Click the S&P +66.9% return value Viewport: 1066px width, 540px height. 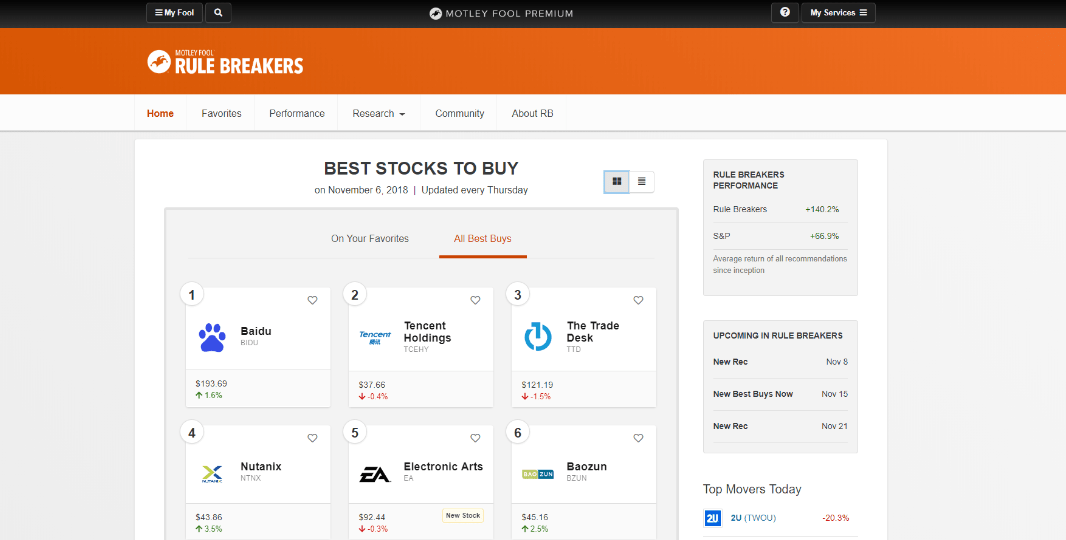[x=824, y=236]
